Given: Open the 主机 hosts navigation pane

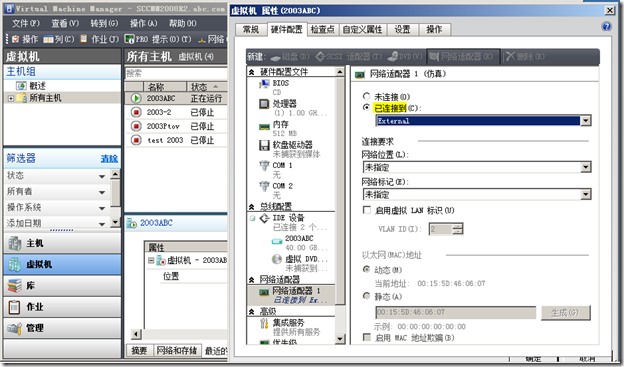Looking at the screenshot, I should coord(62,243).
